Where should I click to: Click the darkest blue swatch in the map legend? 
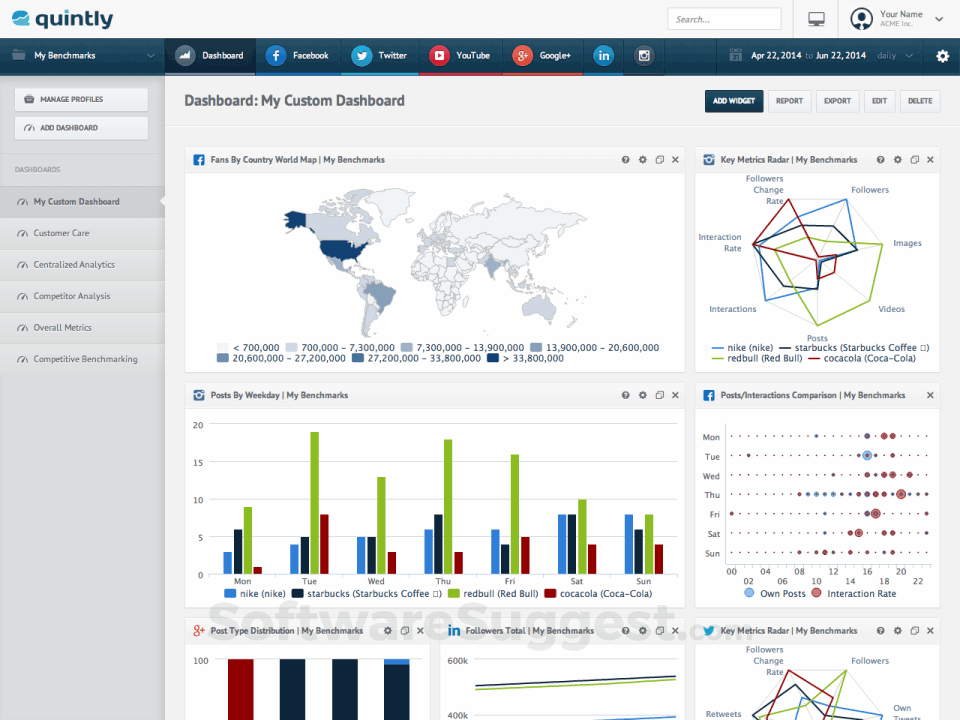491,358
